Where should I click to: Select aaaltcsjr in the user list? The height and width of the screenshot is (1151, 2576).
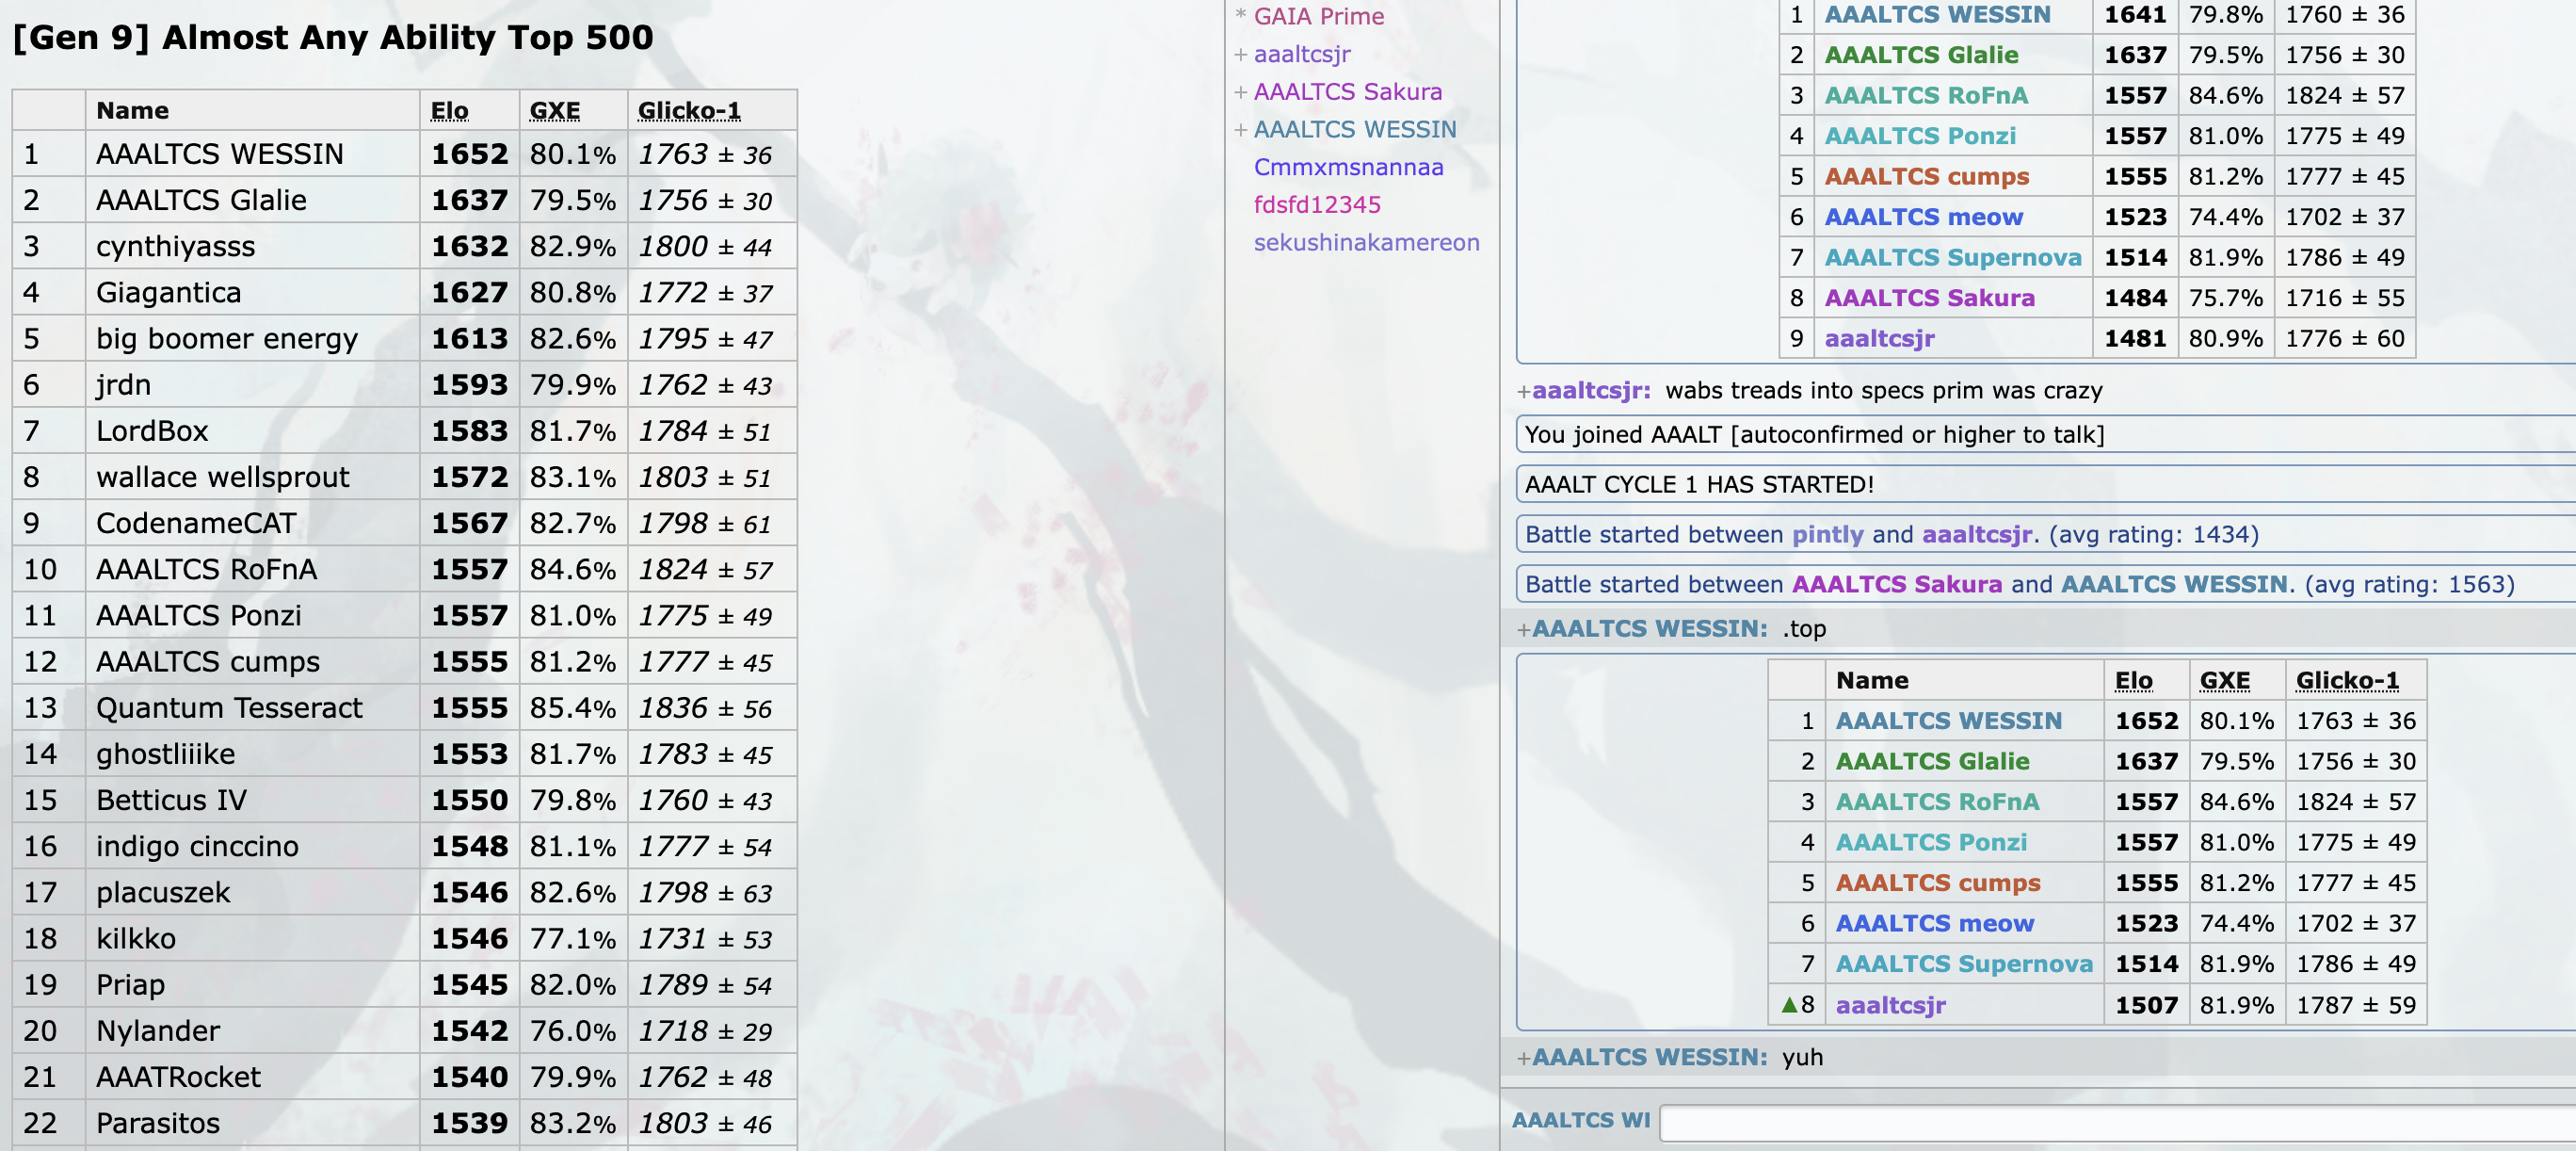tap(1301, 54)
